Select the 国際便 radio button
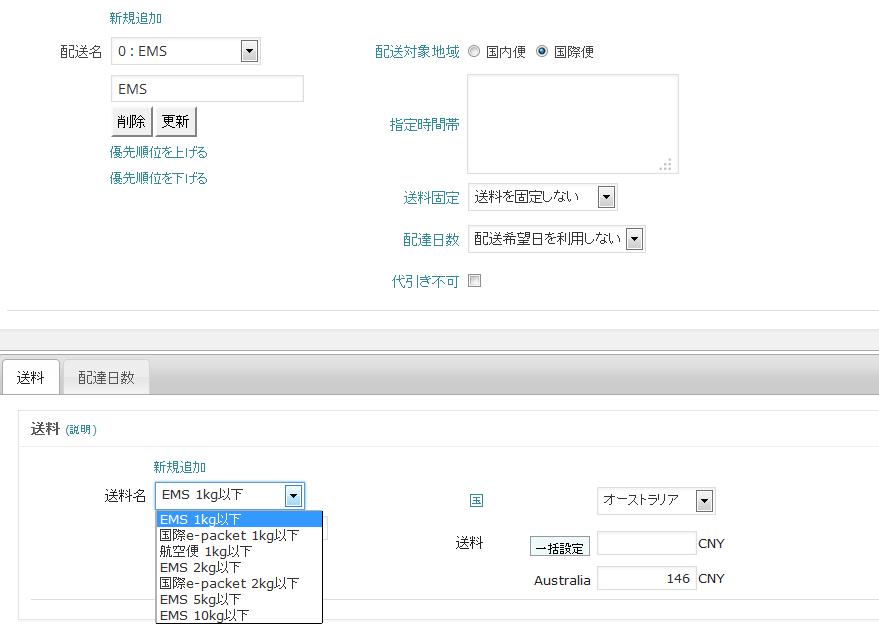The width and height of the screenshot is (879, 634). tap(542, 52)
